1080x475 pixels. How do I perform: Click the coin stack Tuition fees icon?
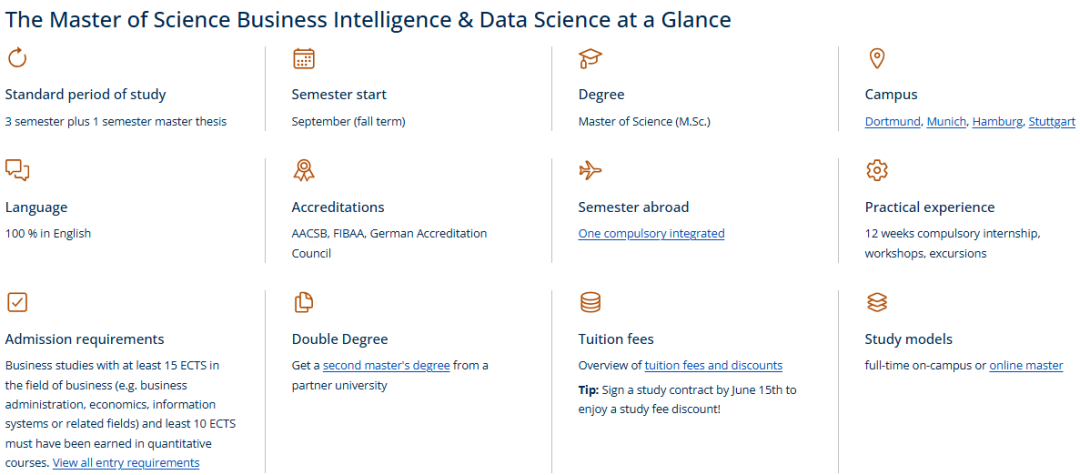pyautogui.click(x=590, y=302)
